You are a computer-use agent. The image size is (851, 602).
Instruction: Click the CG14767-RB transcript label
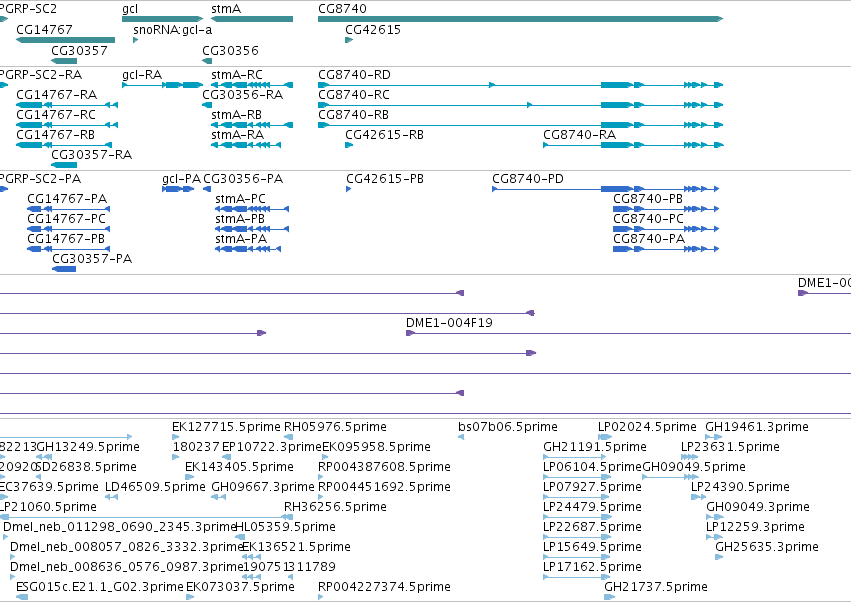point(55,135)
